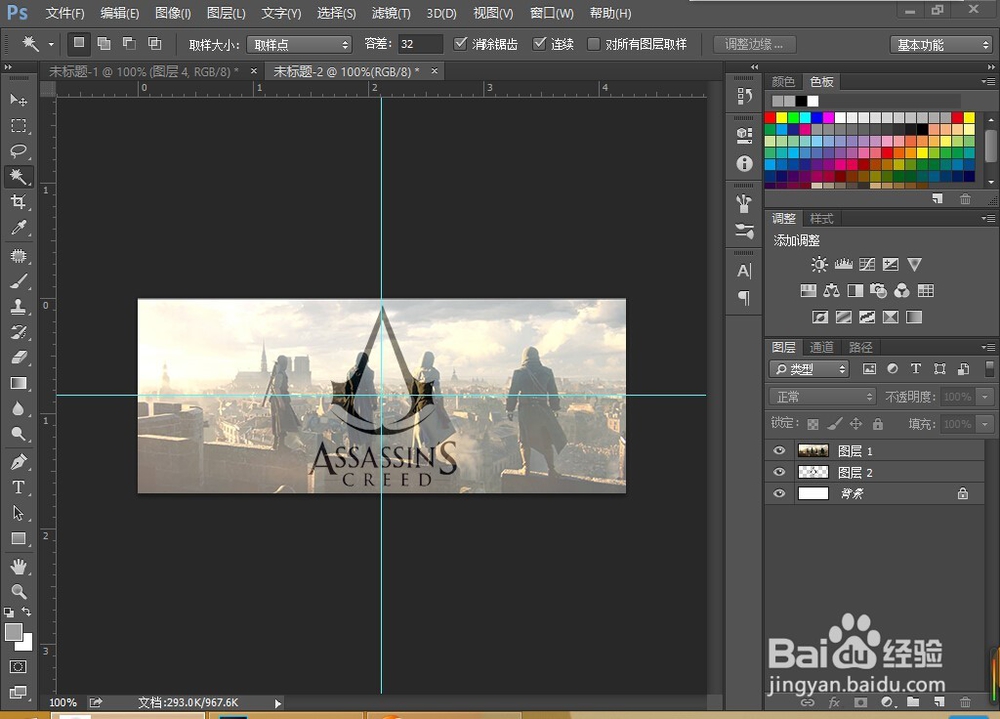The height and width of the screenshot is (719, 1000).
Task: Toggle contiguous checkbox (连续)
Action: click(x=540, y=44)
